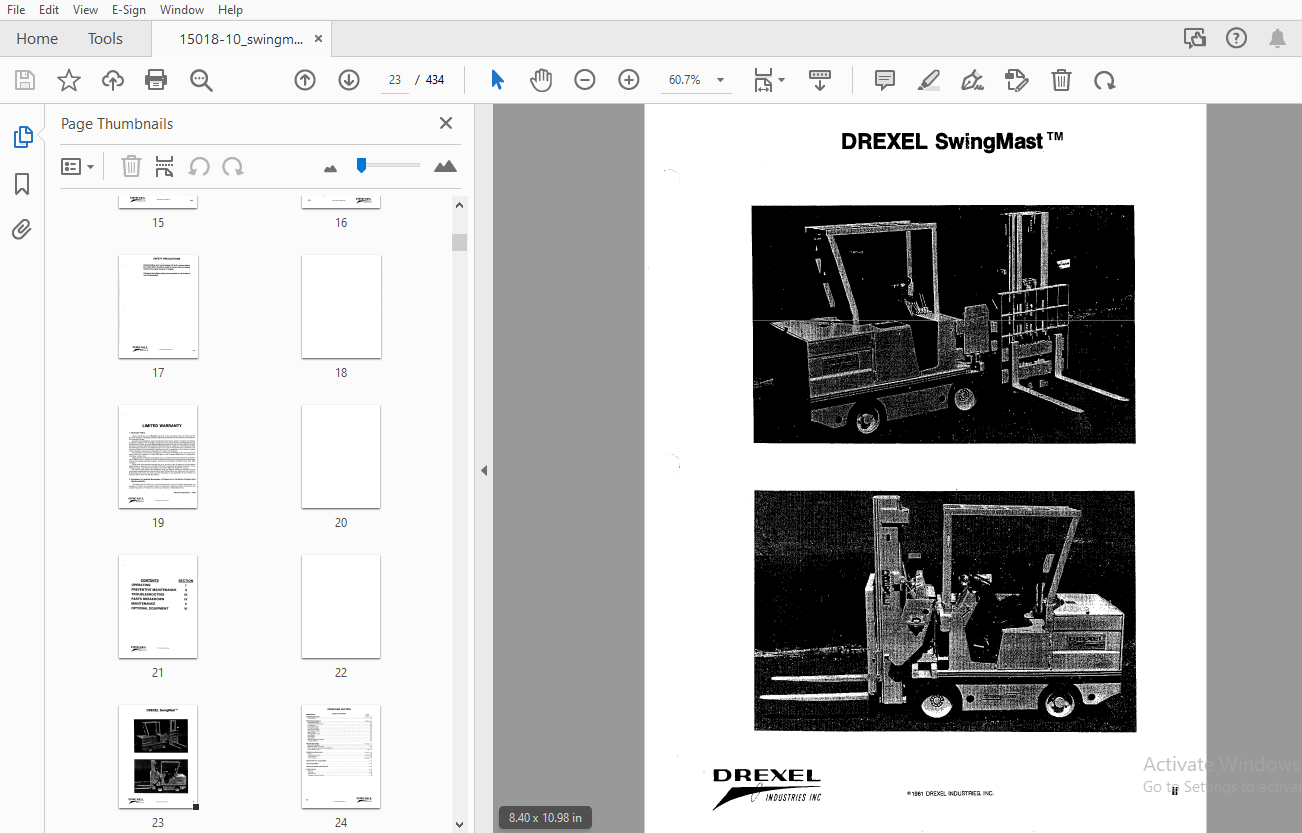Screen dimensions: 1302x833
Task: Reduce thumbnail size with the small mountain icon
Action: 331,168
